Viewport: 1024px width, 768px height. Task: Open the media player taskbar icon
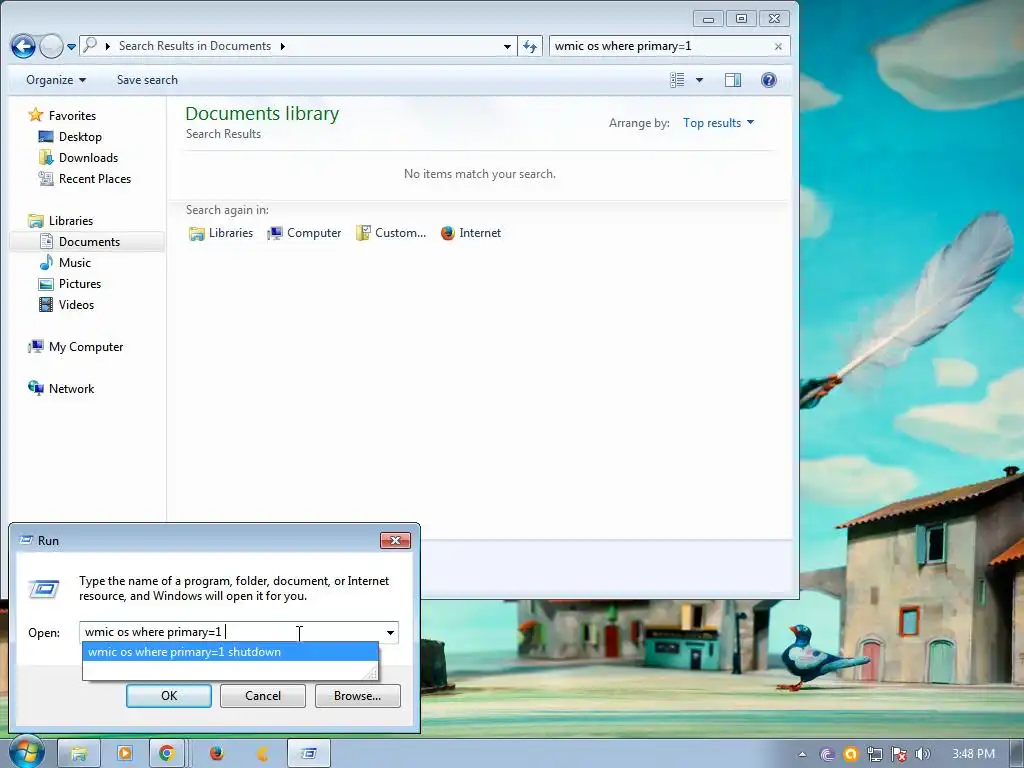[x=124, y=754]
